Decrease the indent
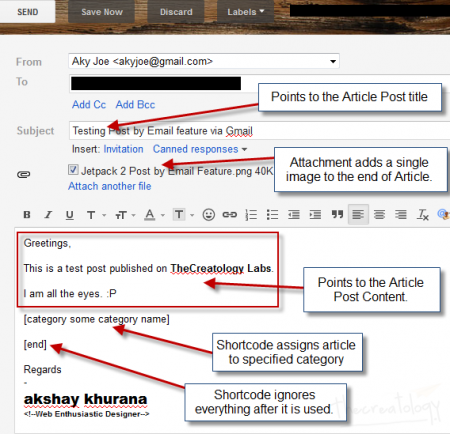 coord(294,215)
